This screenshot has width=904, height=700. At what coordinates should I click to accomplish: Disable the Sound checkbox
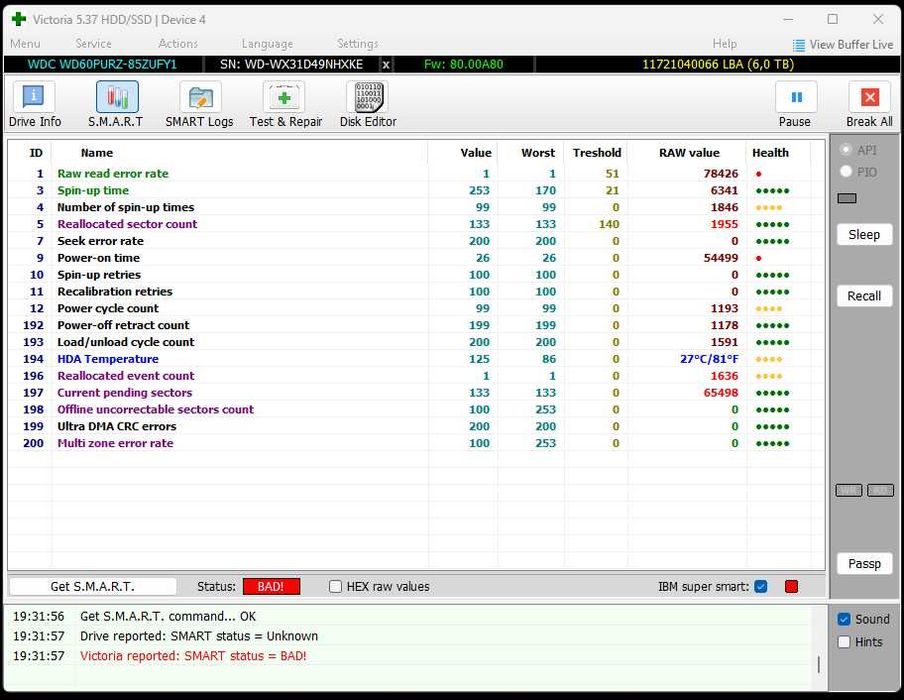click(844, 619)
